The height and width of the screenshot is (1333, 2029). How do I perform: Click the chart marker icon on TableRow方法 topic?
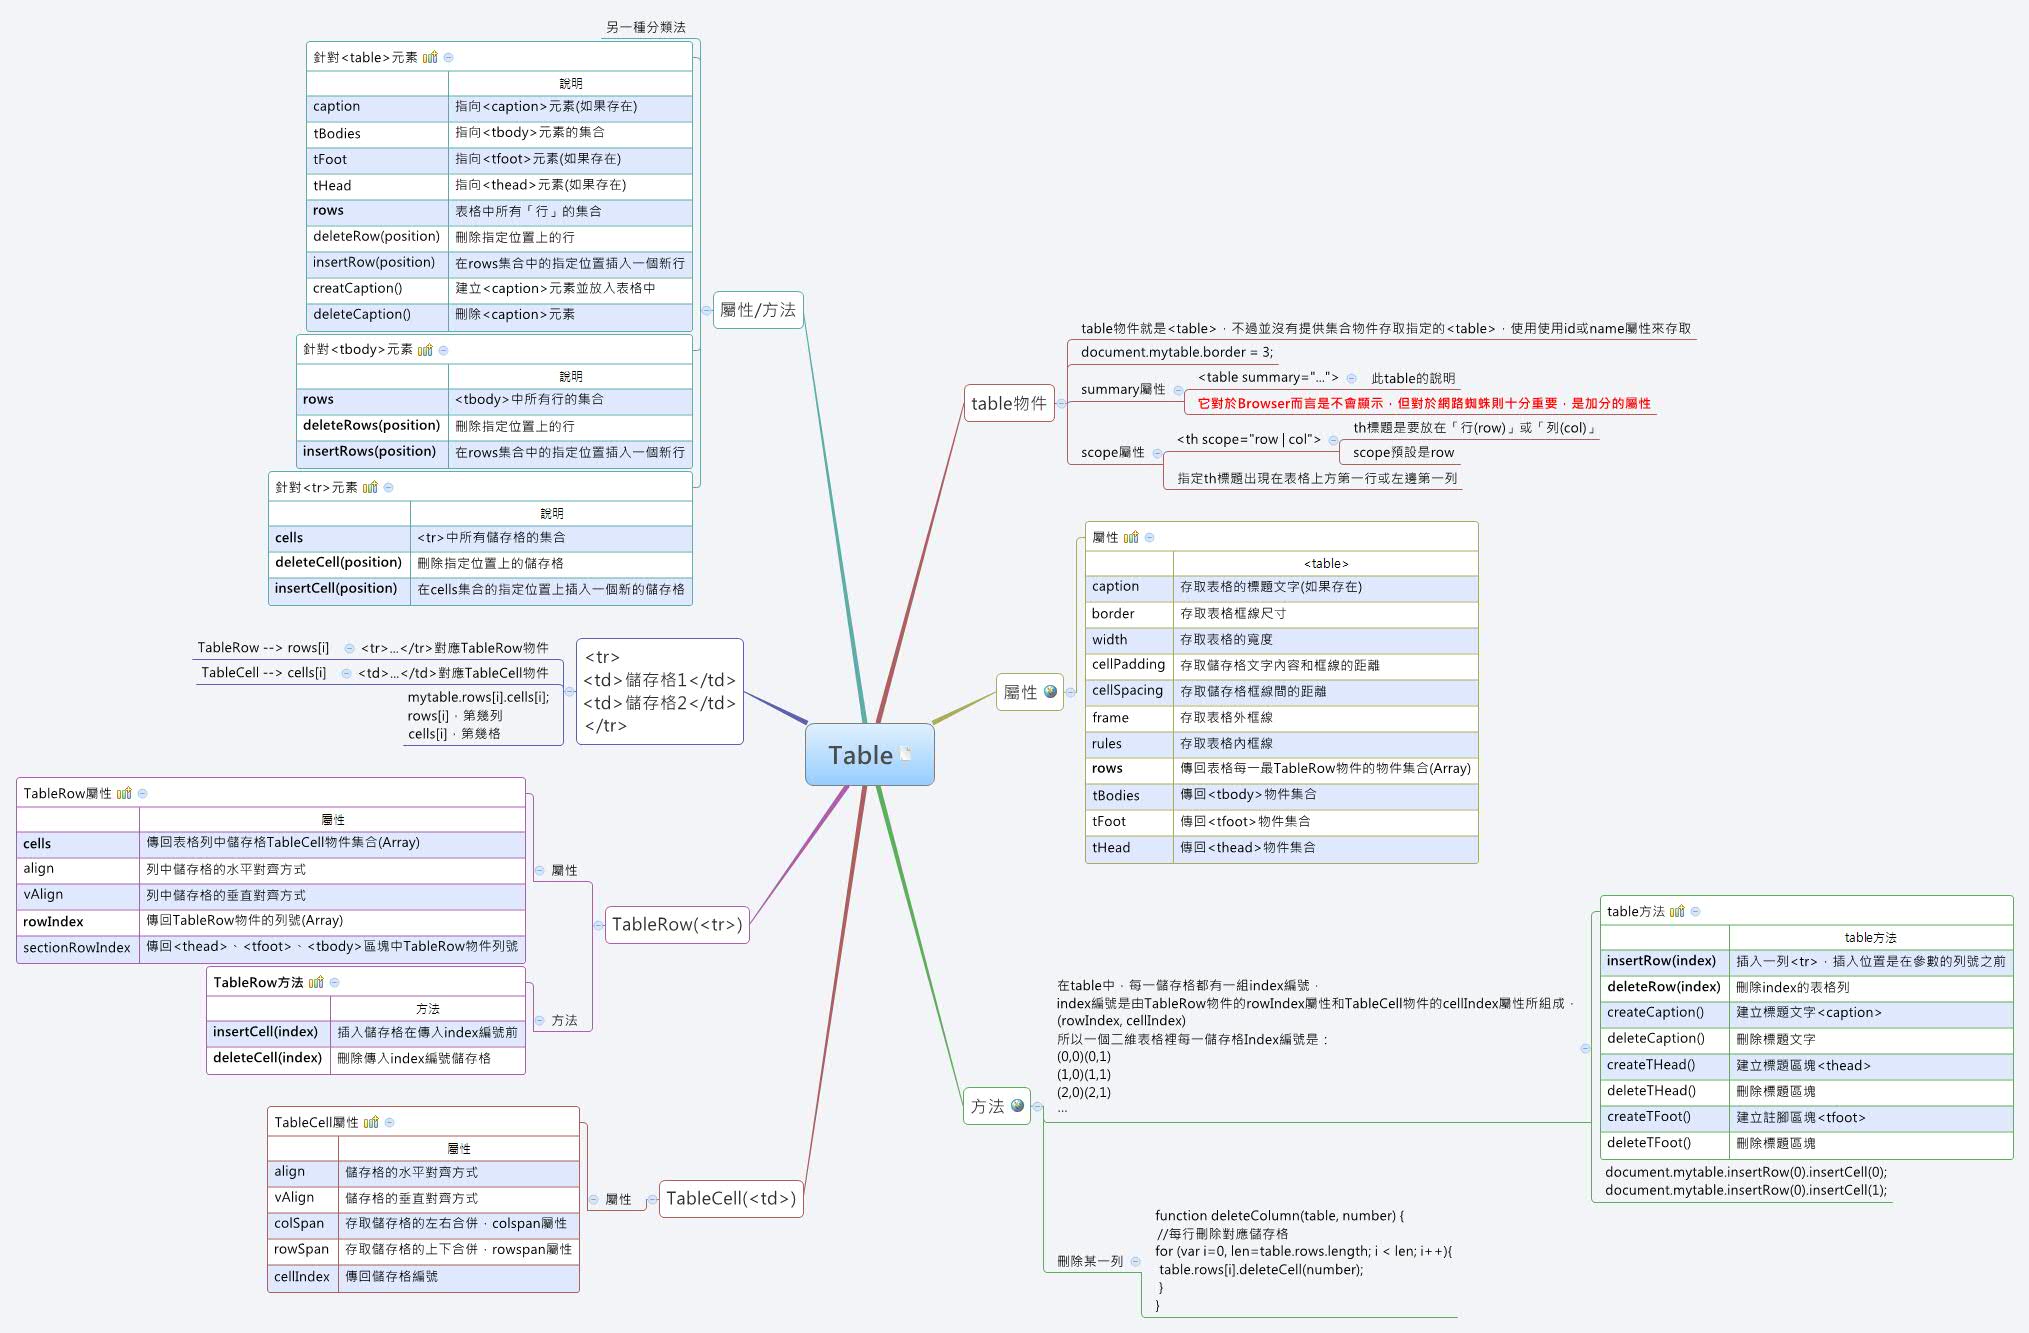tap(318, 982)
